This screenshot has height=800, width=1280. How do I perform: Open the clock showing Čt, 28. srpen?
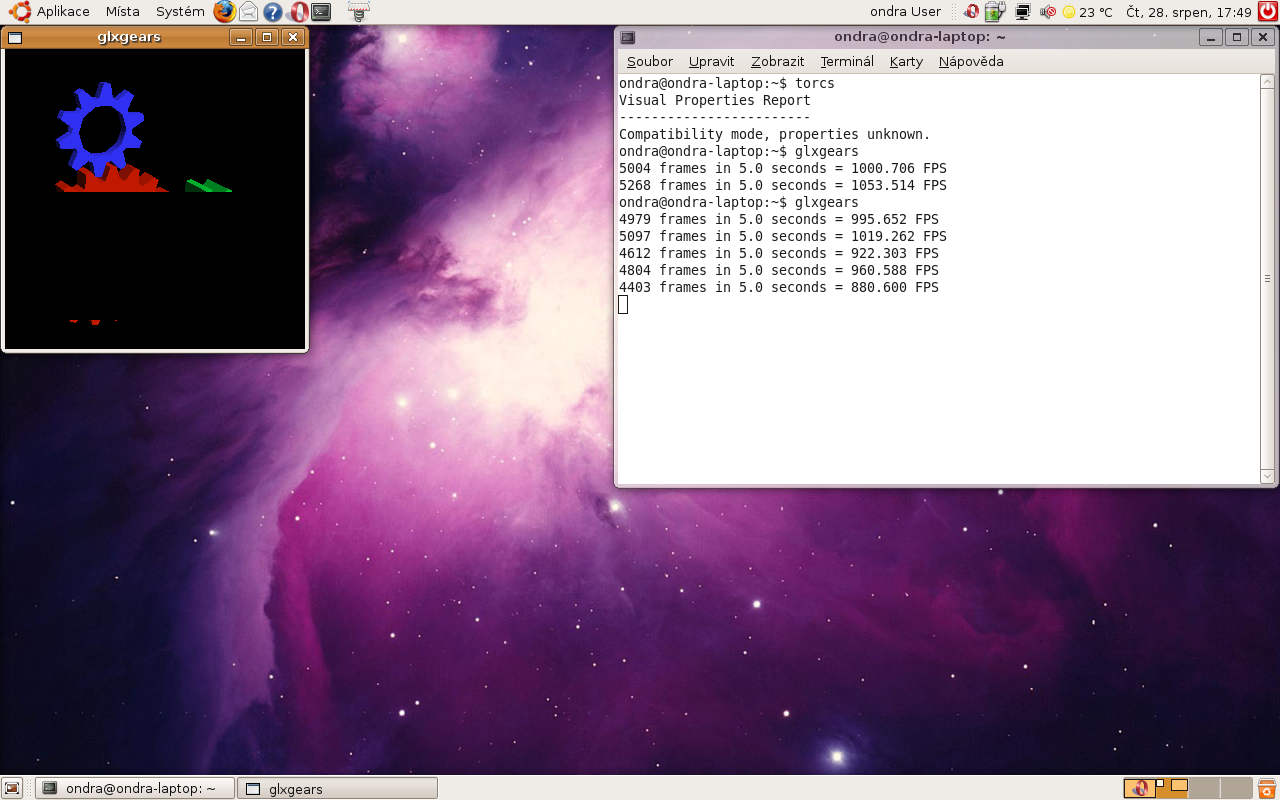[x=1189, y=12]
